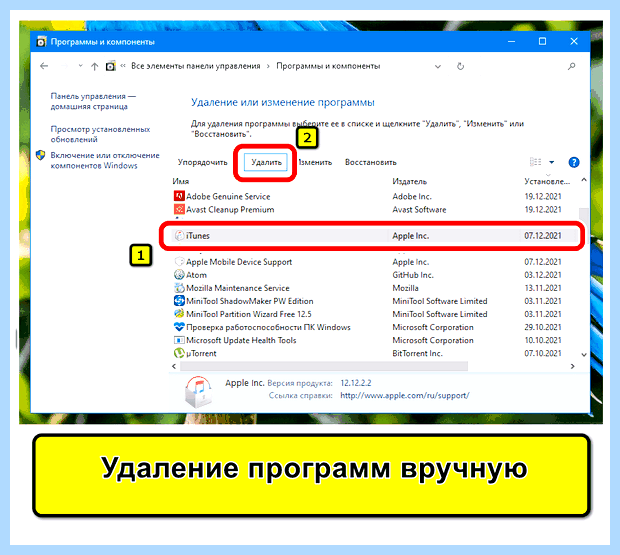Open Просмотр установленных обновлений link
This screenshot has height=555, width=620.
100,134
